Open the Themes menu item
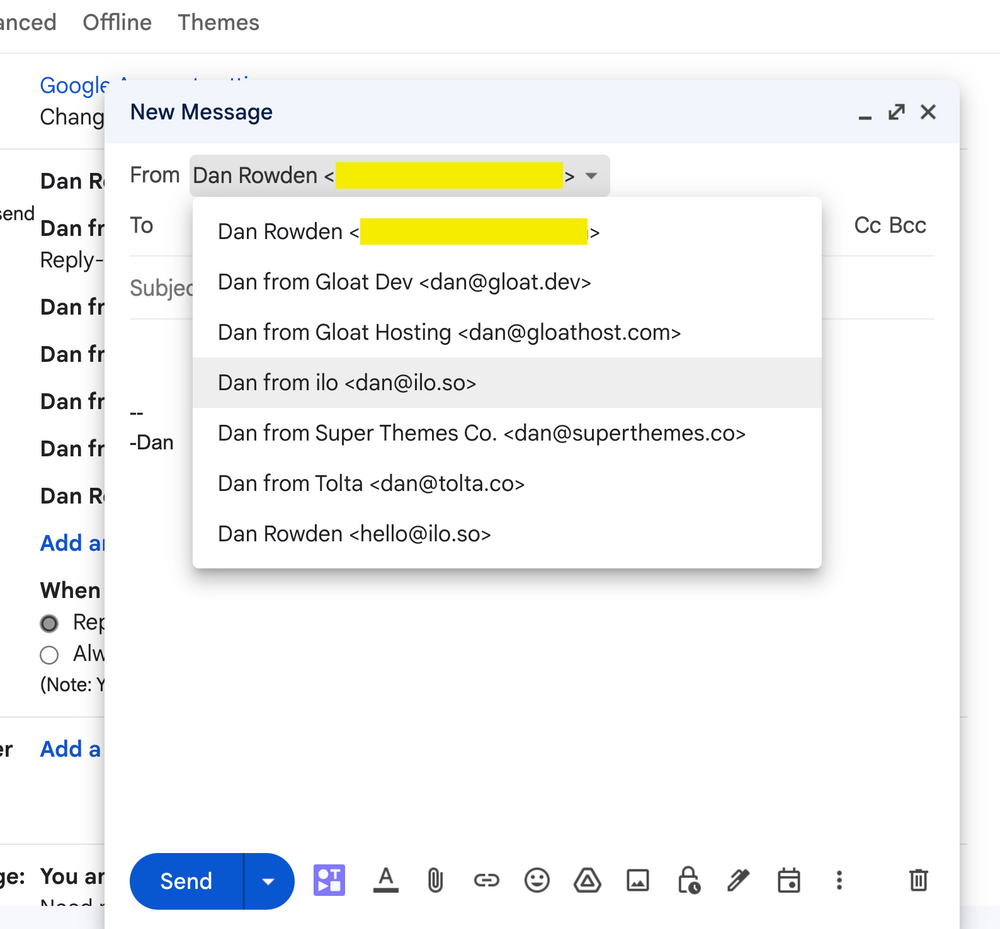1000x929 pixels. point(218,22)
